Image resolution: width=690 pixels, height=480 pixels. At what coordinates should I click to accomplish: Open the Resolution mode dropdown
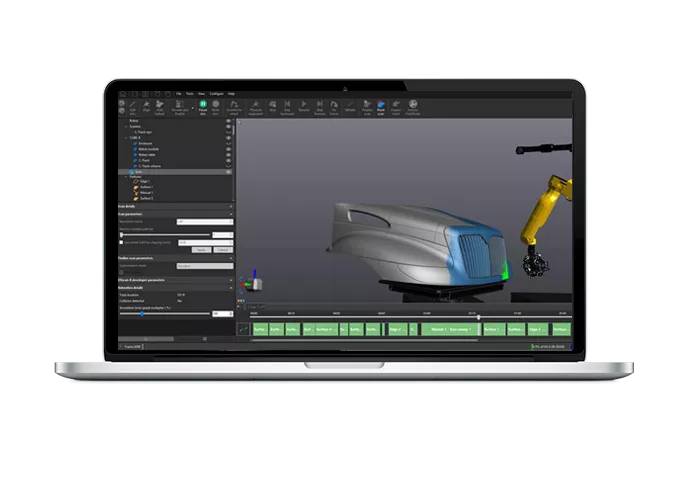pos(204,221)
